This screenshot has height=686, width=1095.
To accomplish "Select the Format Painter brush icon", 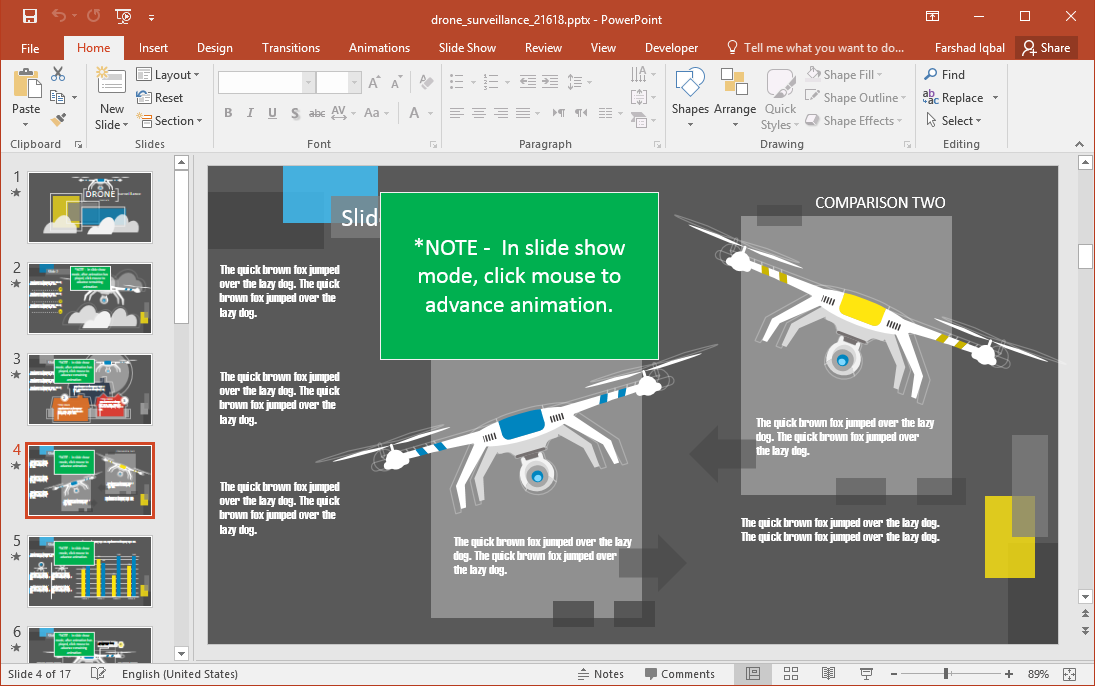I will pyautogui.click(x=58, y=120).
